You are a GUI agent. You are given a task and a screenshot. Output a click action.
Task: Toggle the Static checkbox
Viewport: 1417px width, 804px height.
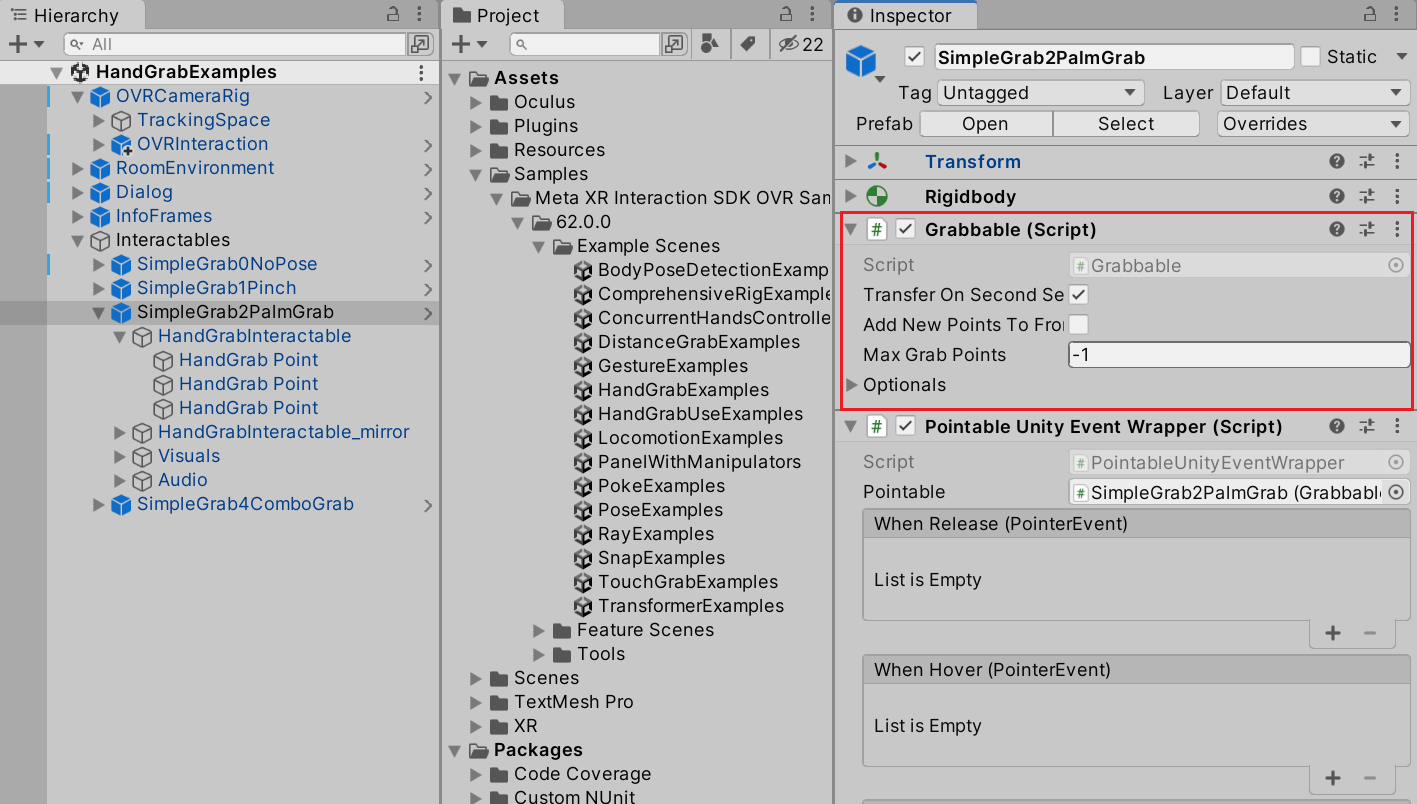tap(1310, 57)
